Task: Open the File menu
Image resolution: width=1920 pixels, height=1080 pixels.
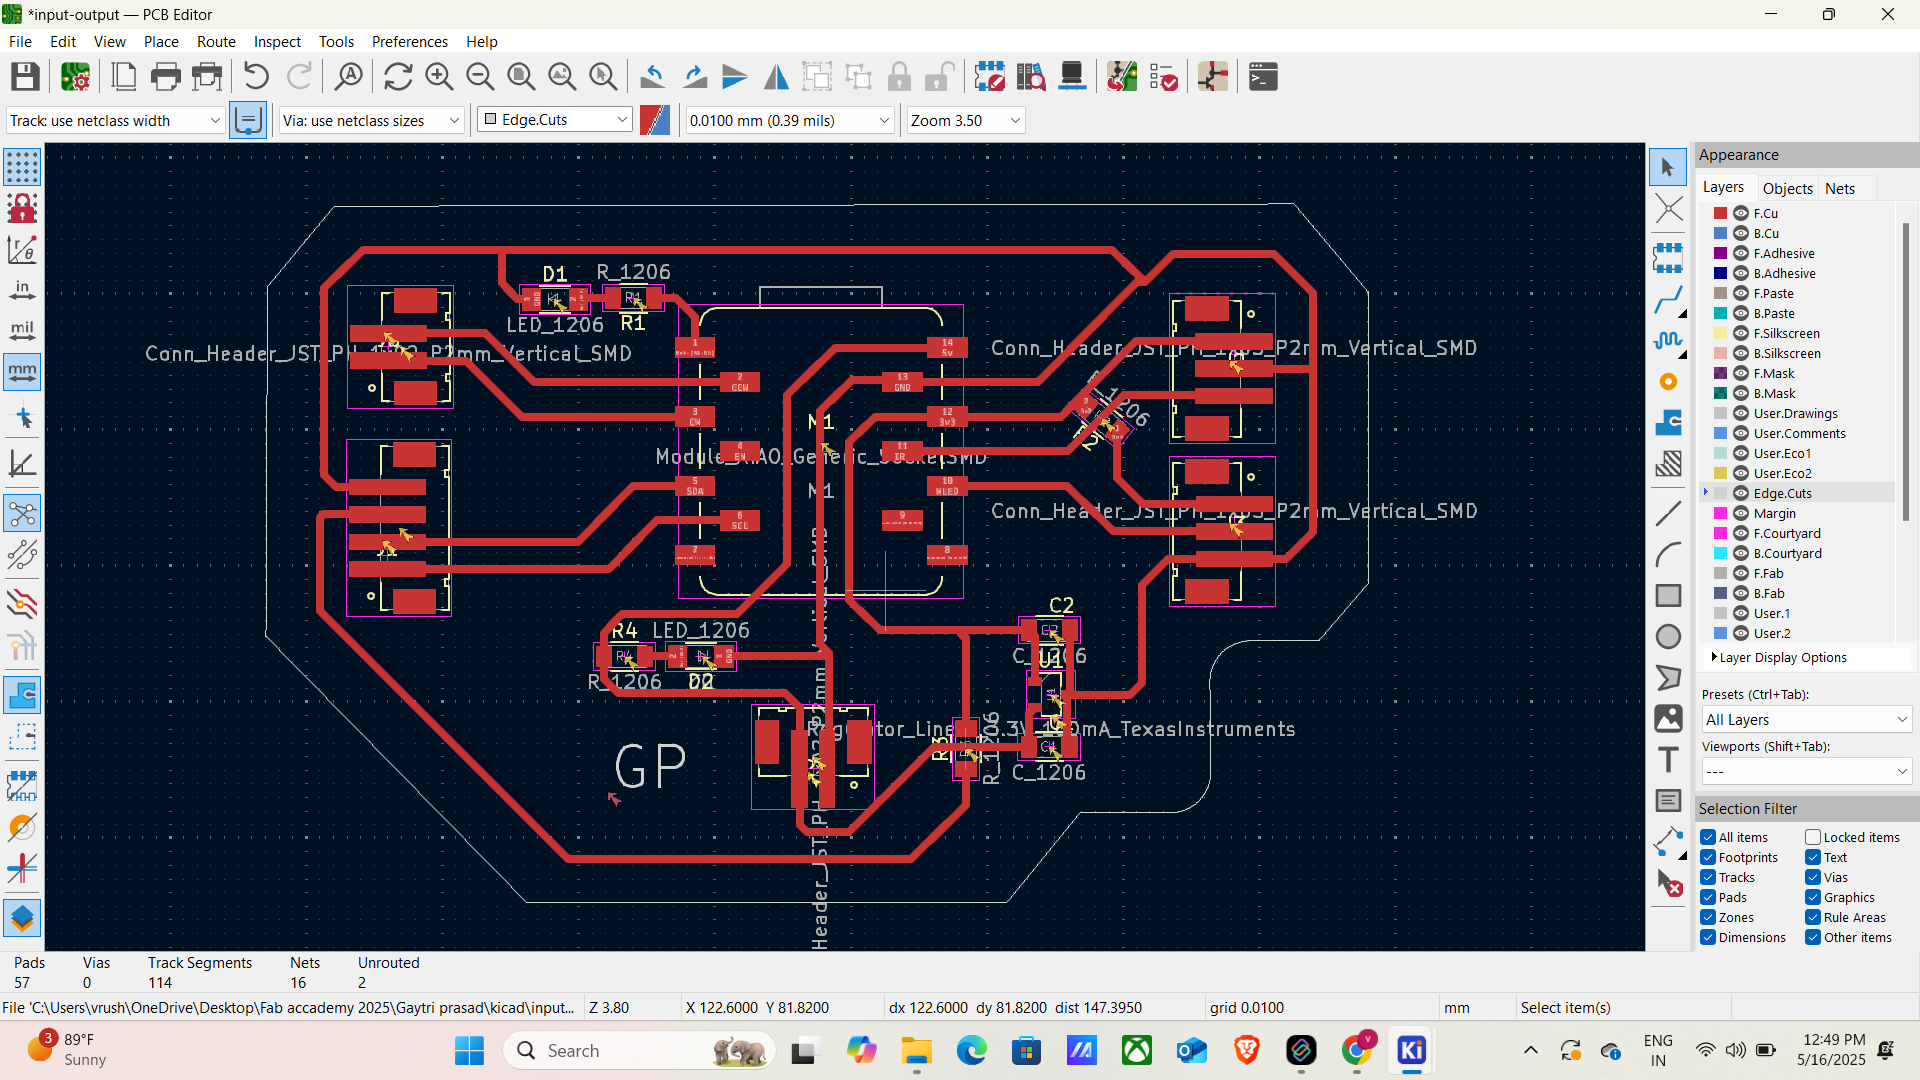Action: [20, 42]
